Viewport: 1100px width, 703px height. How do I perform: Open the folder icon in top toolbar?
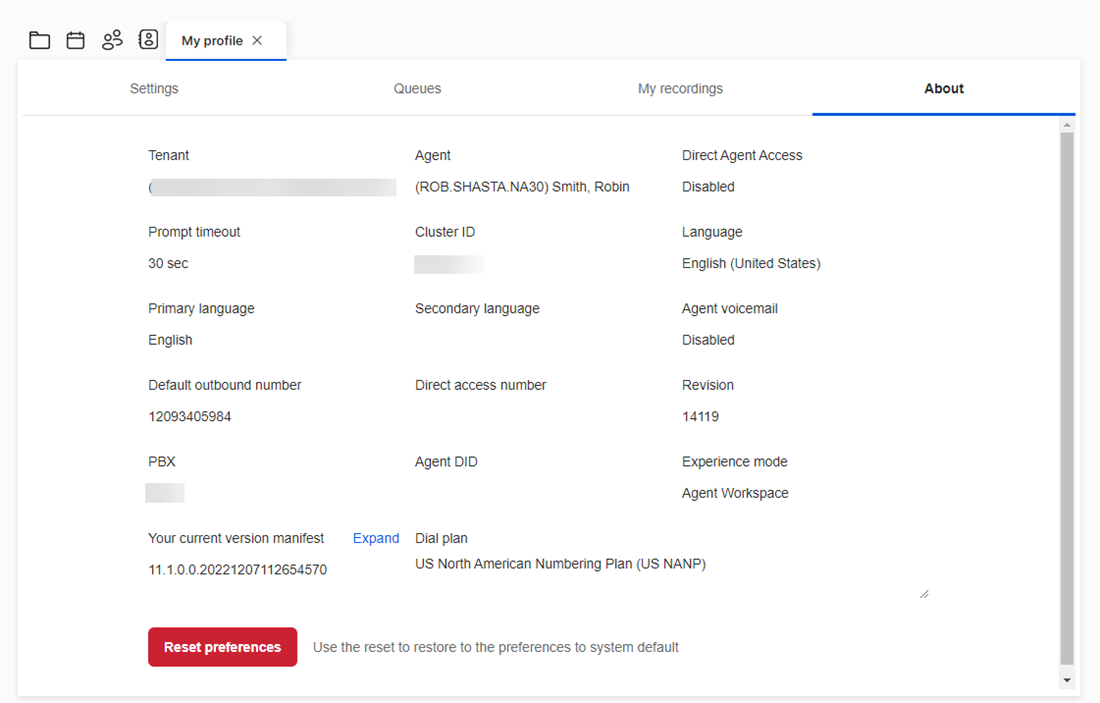point(39,40)
